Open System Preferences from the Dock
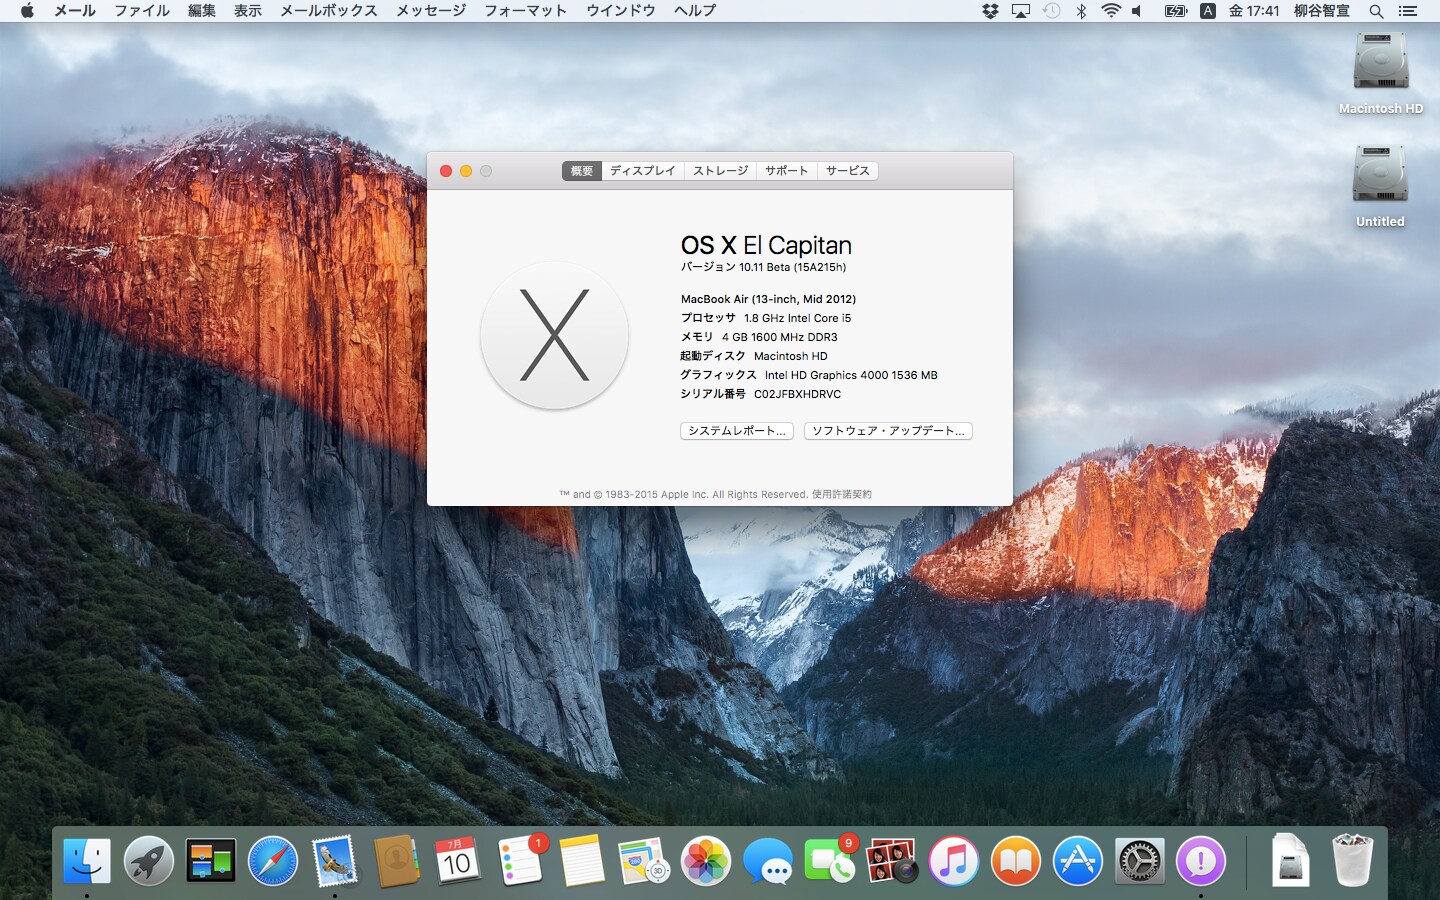 point(1139,860)
